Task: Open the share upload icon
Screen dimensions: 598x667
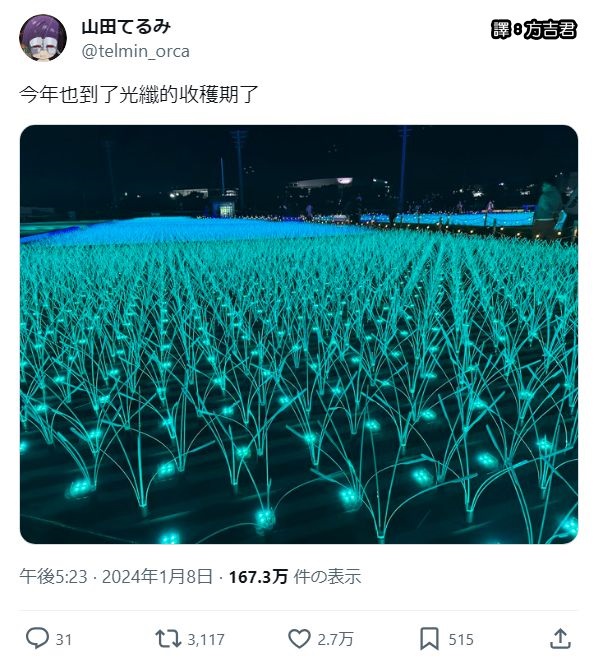Action: (x=560, y=638)
